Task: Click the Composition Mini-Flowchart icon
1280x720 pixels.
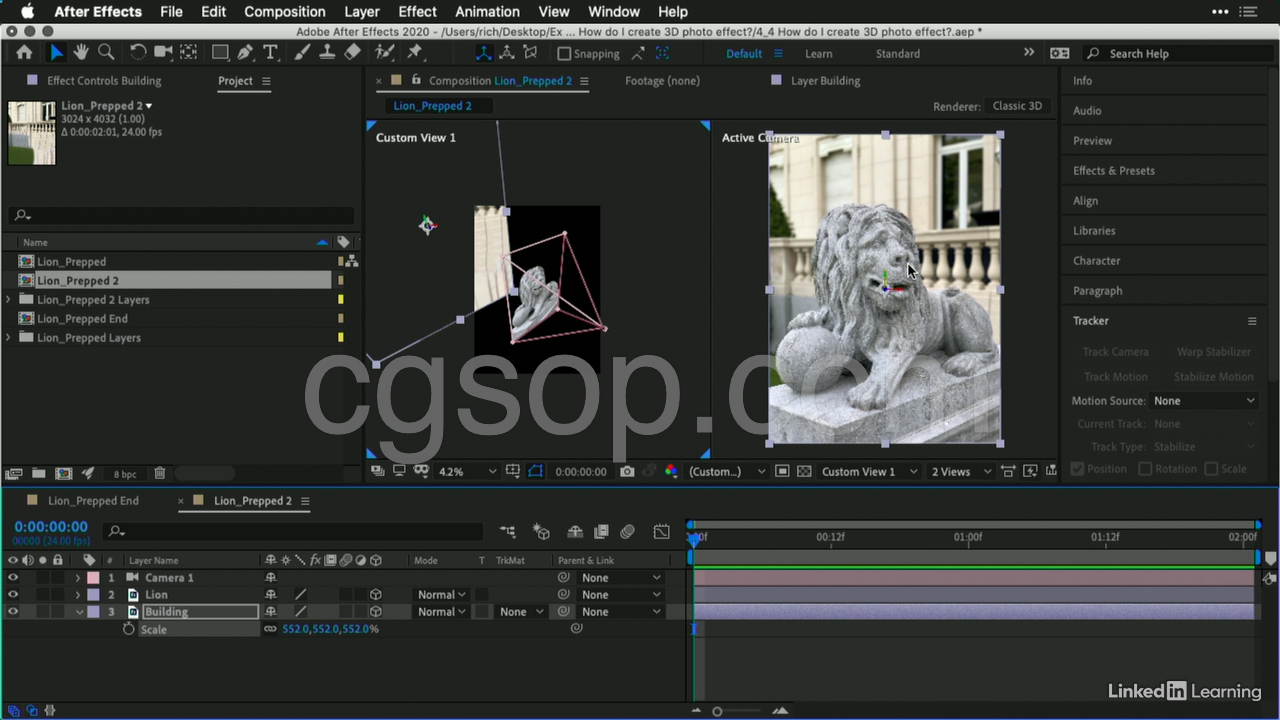Action: click(508, 532)
